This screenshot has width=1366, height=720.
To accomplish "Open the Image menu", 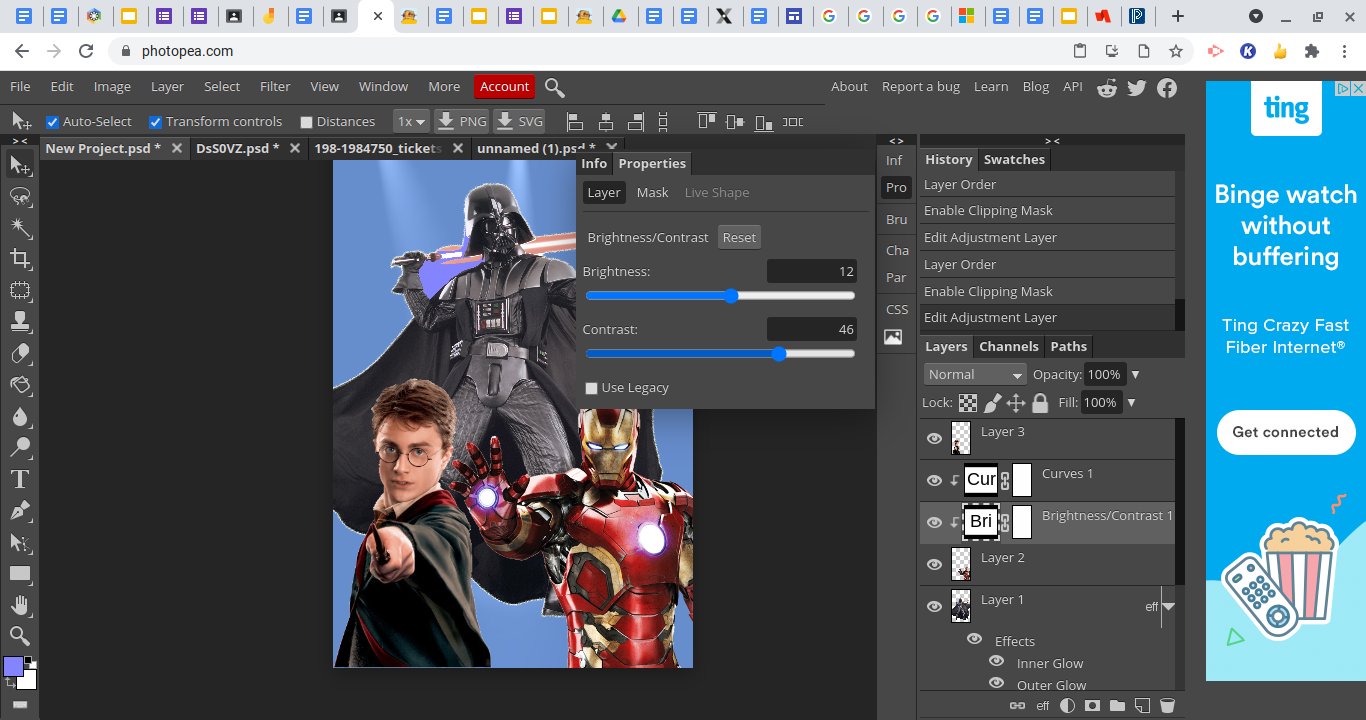I will point(112,87).
